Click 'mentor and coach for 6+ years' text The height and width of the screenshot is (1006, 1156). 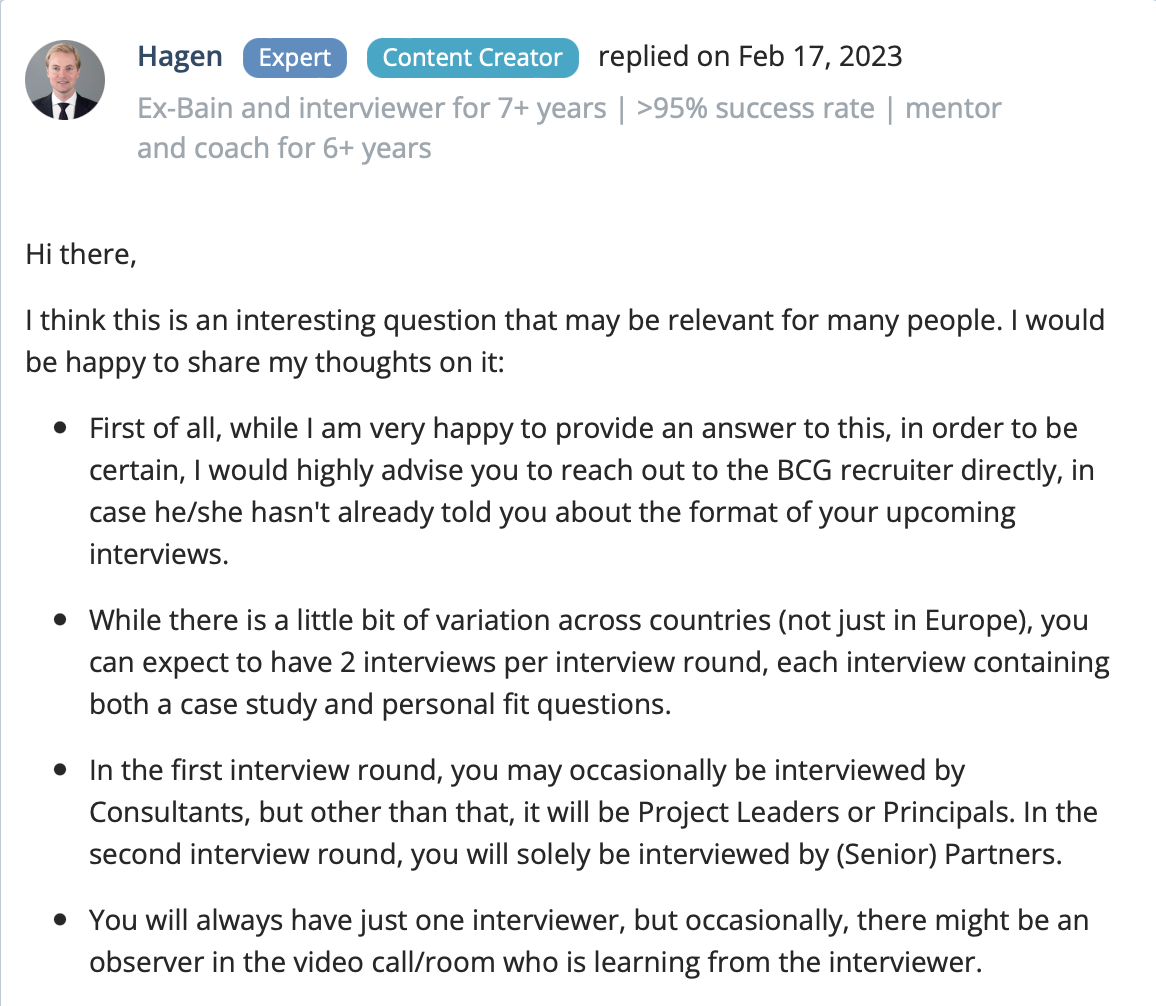pos(569,128)
